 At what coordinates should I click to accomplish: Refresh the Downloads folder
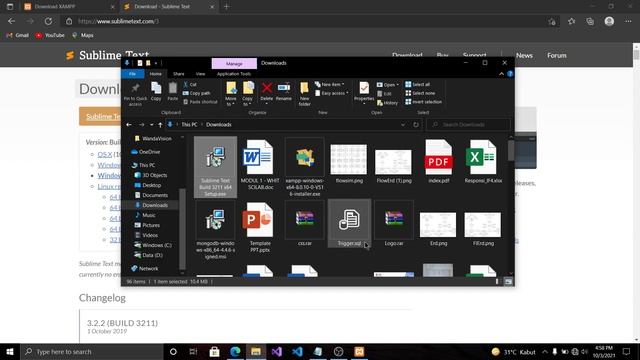click(x=416, y=124)
